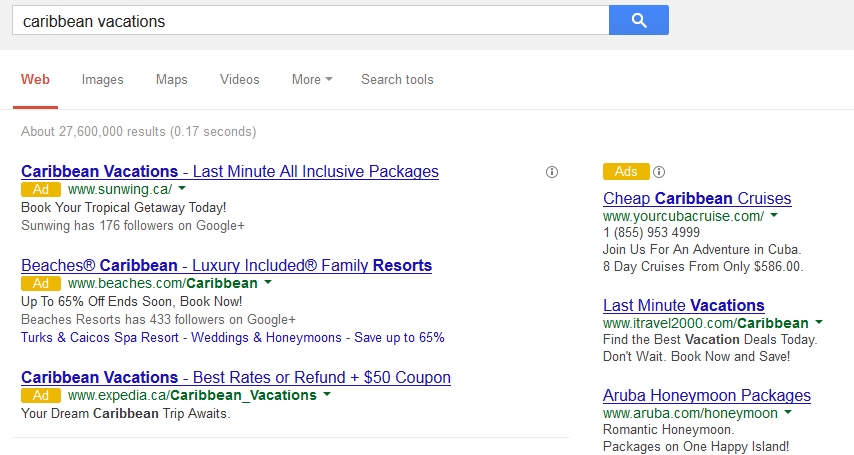
Task: Expand the arrow next to the expedia.ca URL
Action: pyautogui.click(x=326, y=395)
